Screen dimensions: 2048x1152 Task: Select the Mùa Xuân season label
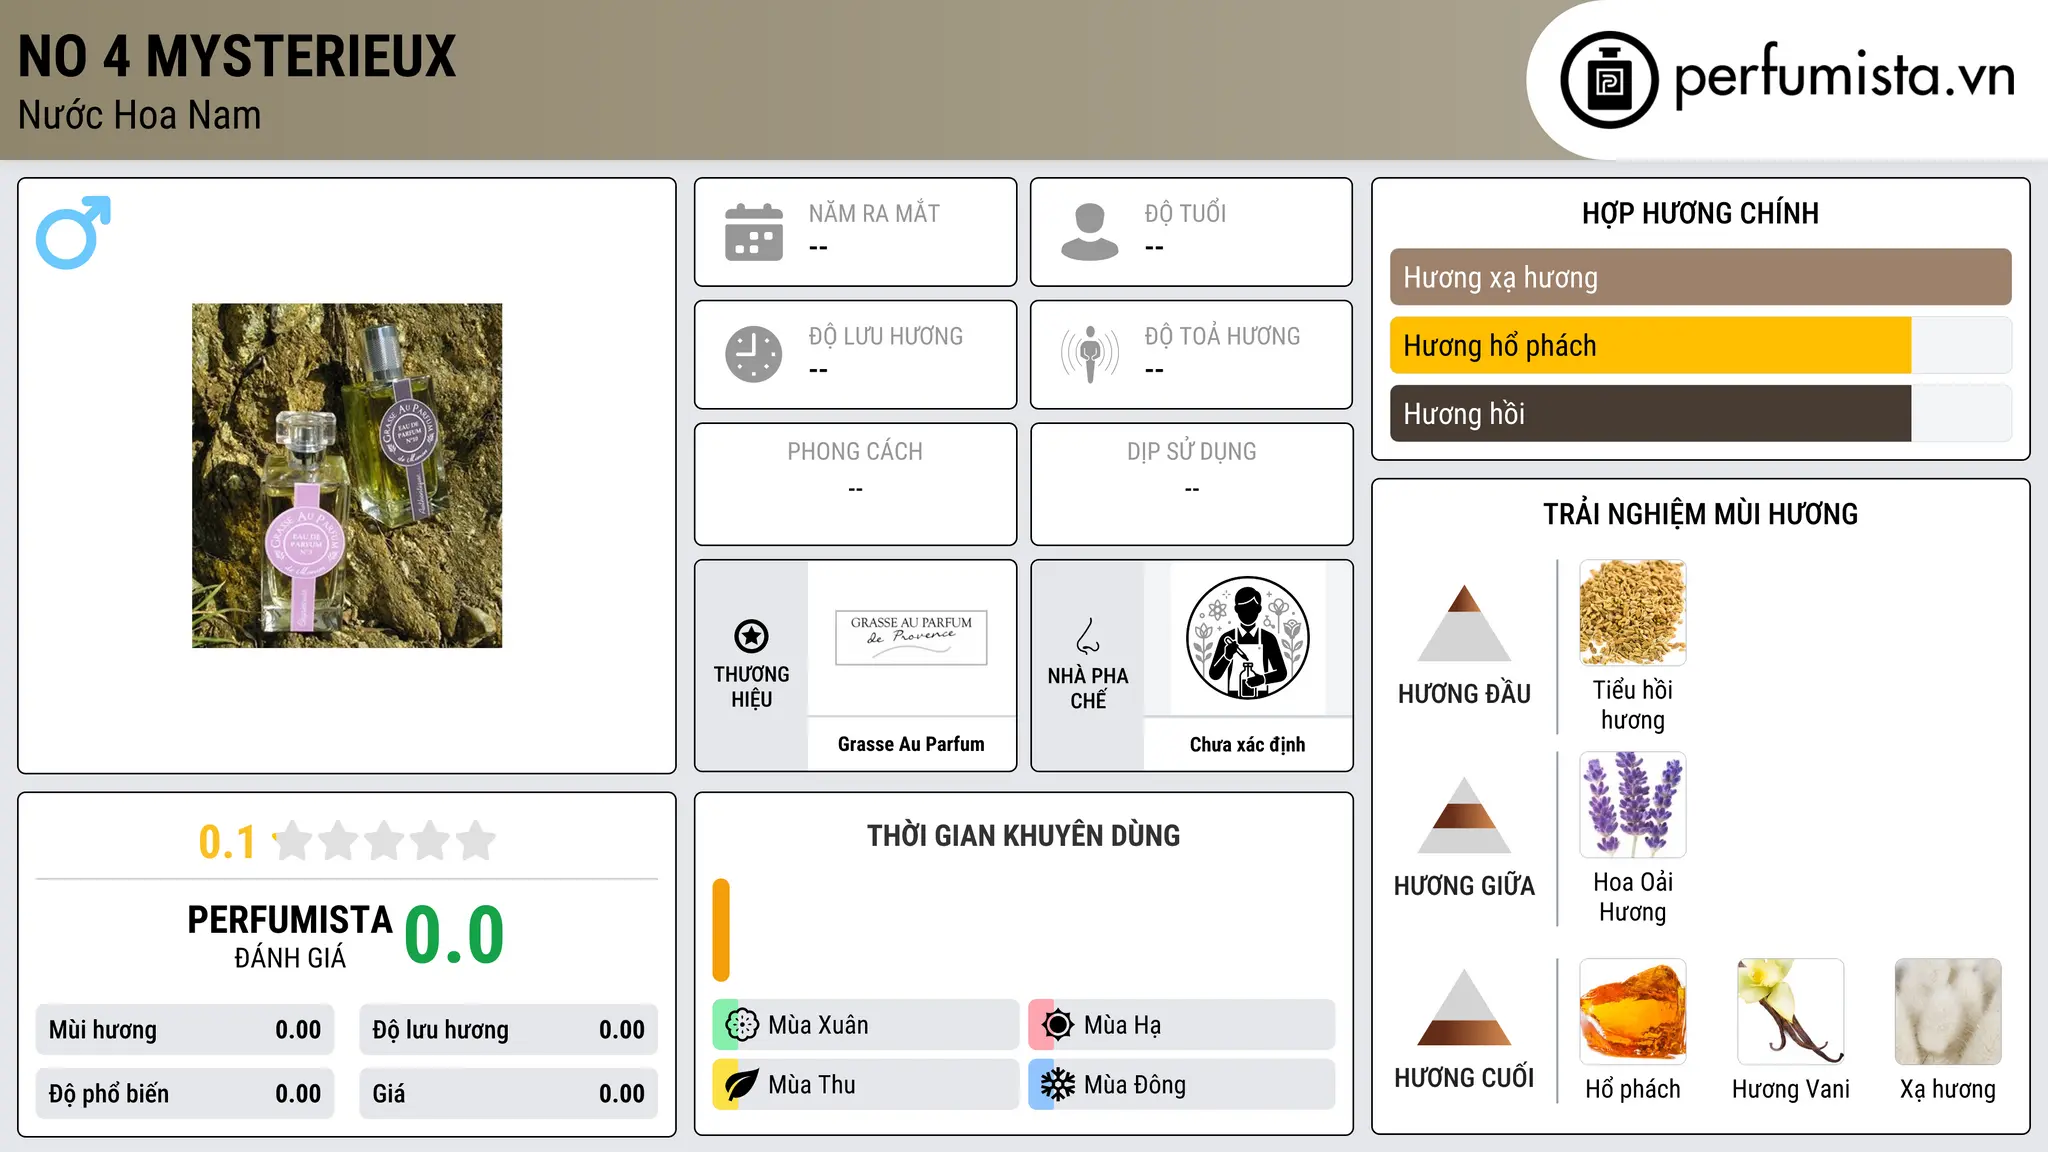click(x=818, y=1025)
